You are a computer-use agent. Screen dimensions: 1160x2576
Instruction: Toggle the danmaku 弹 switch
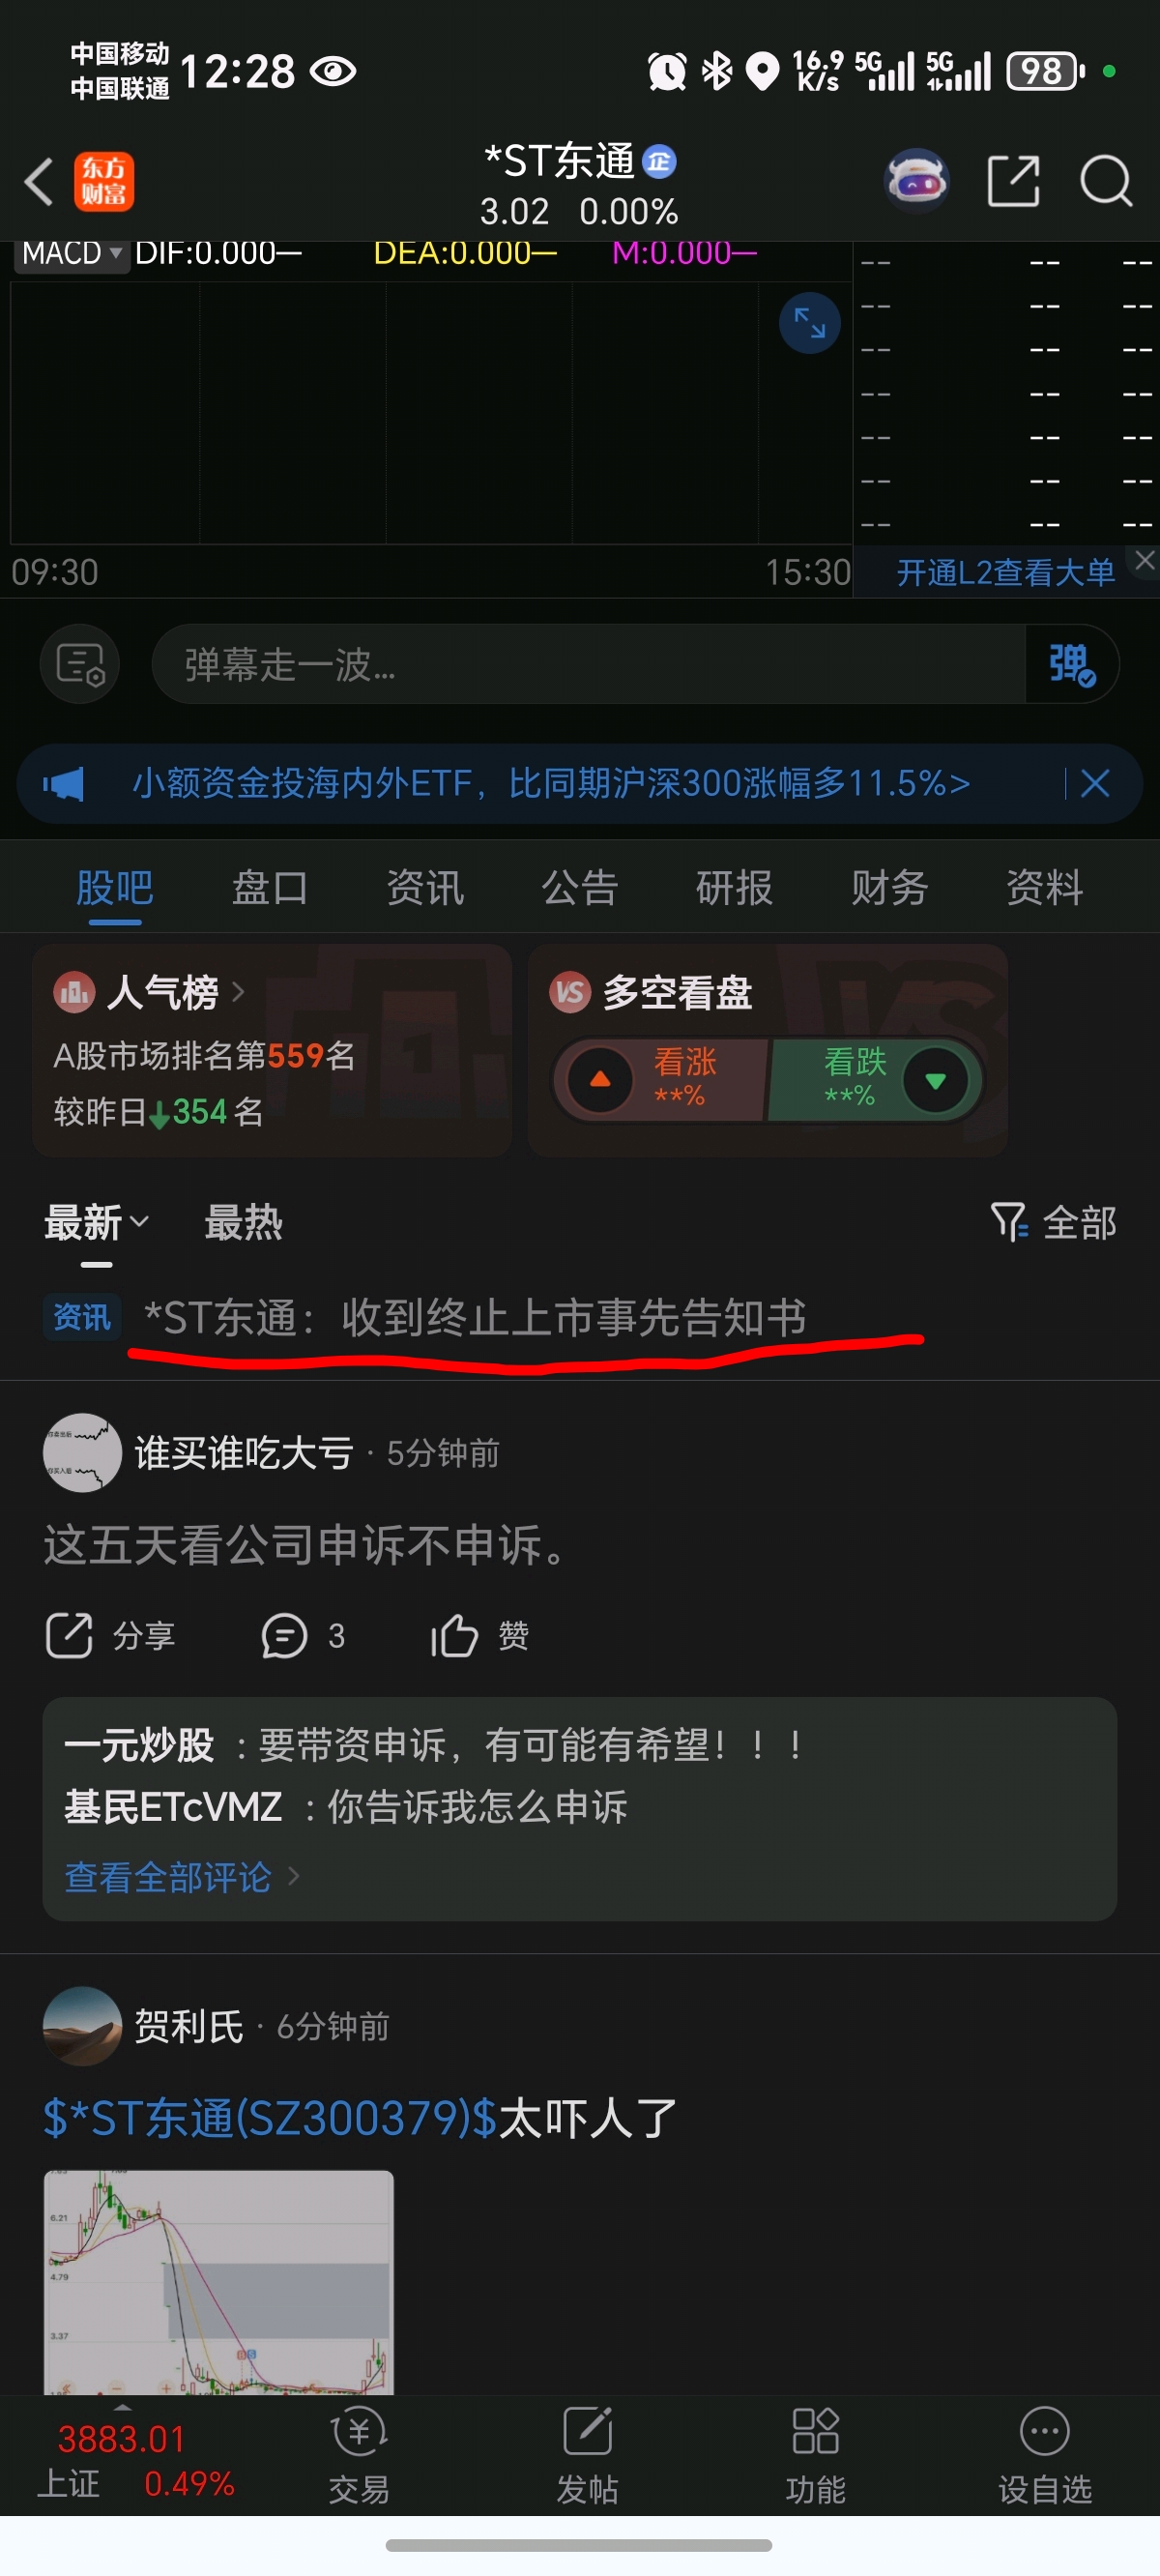click(1071, 664)
